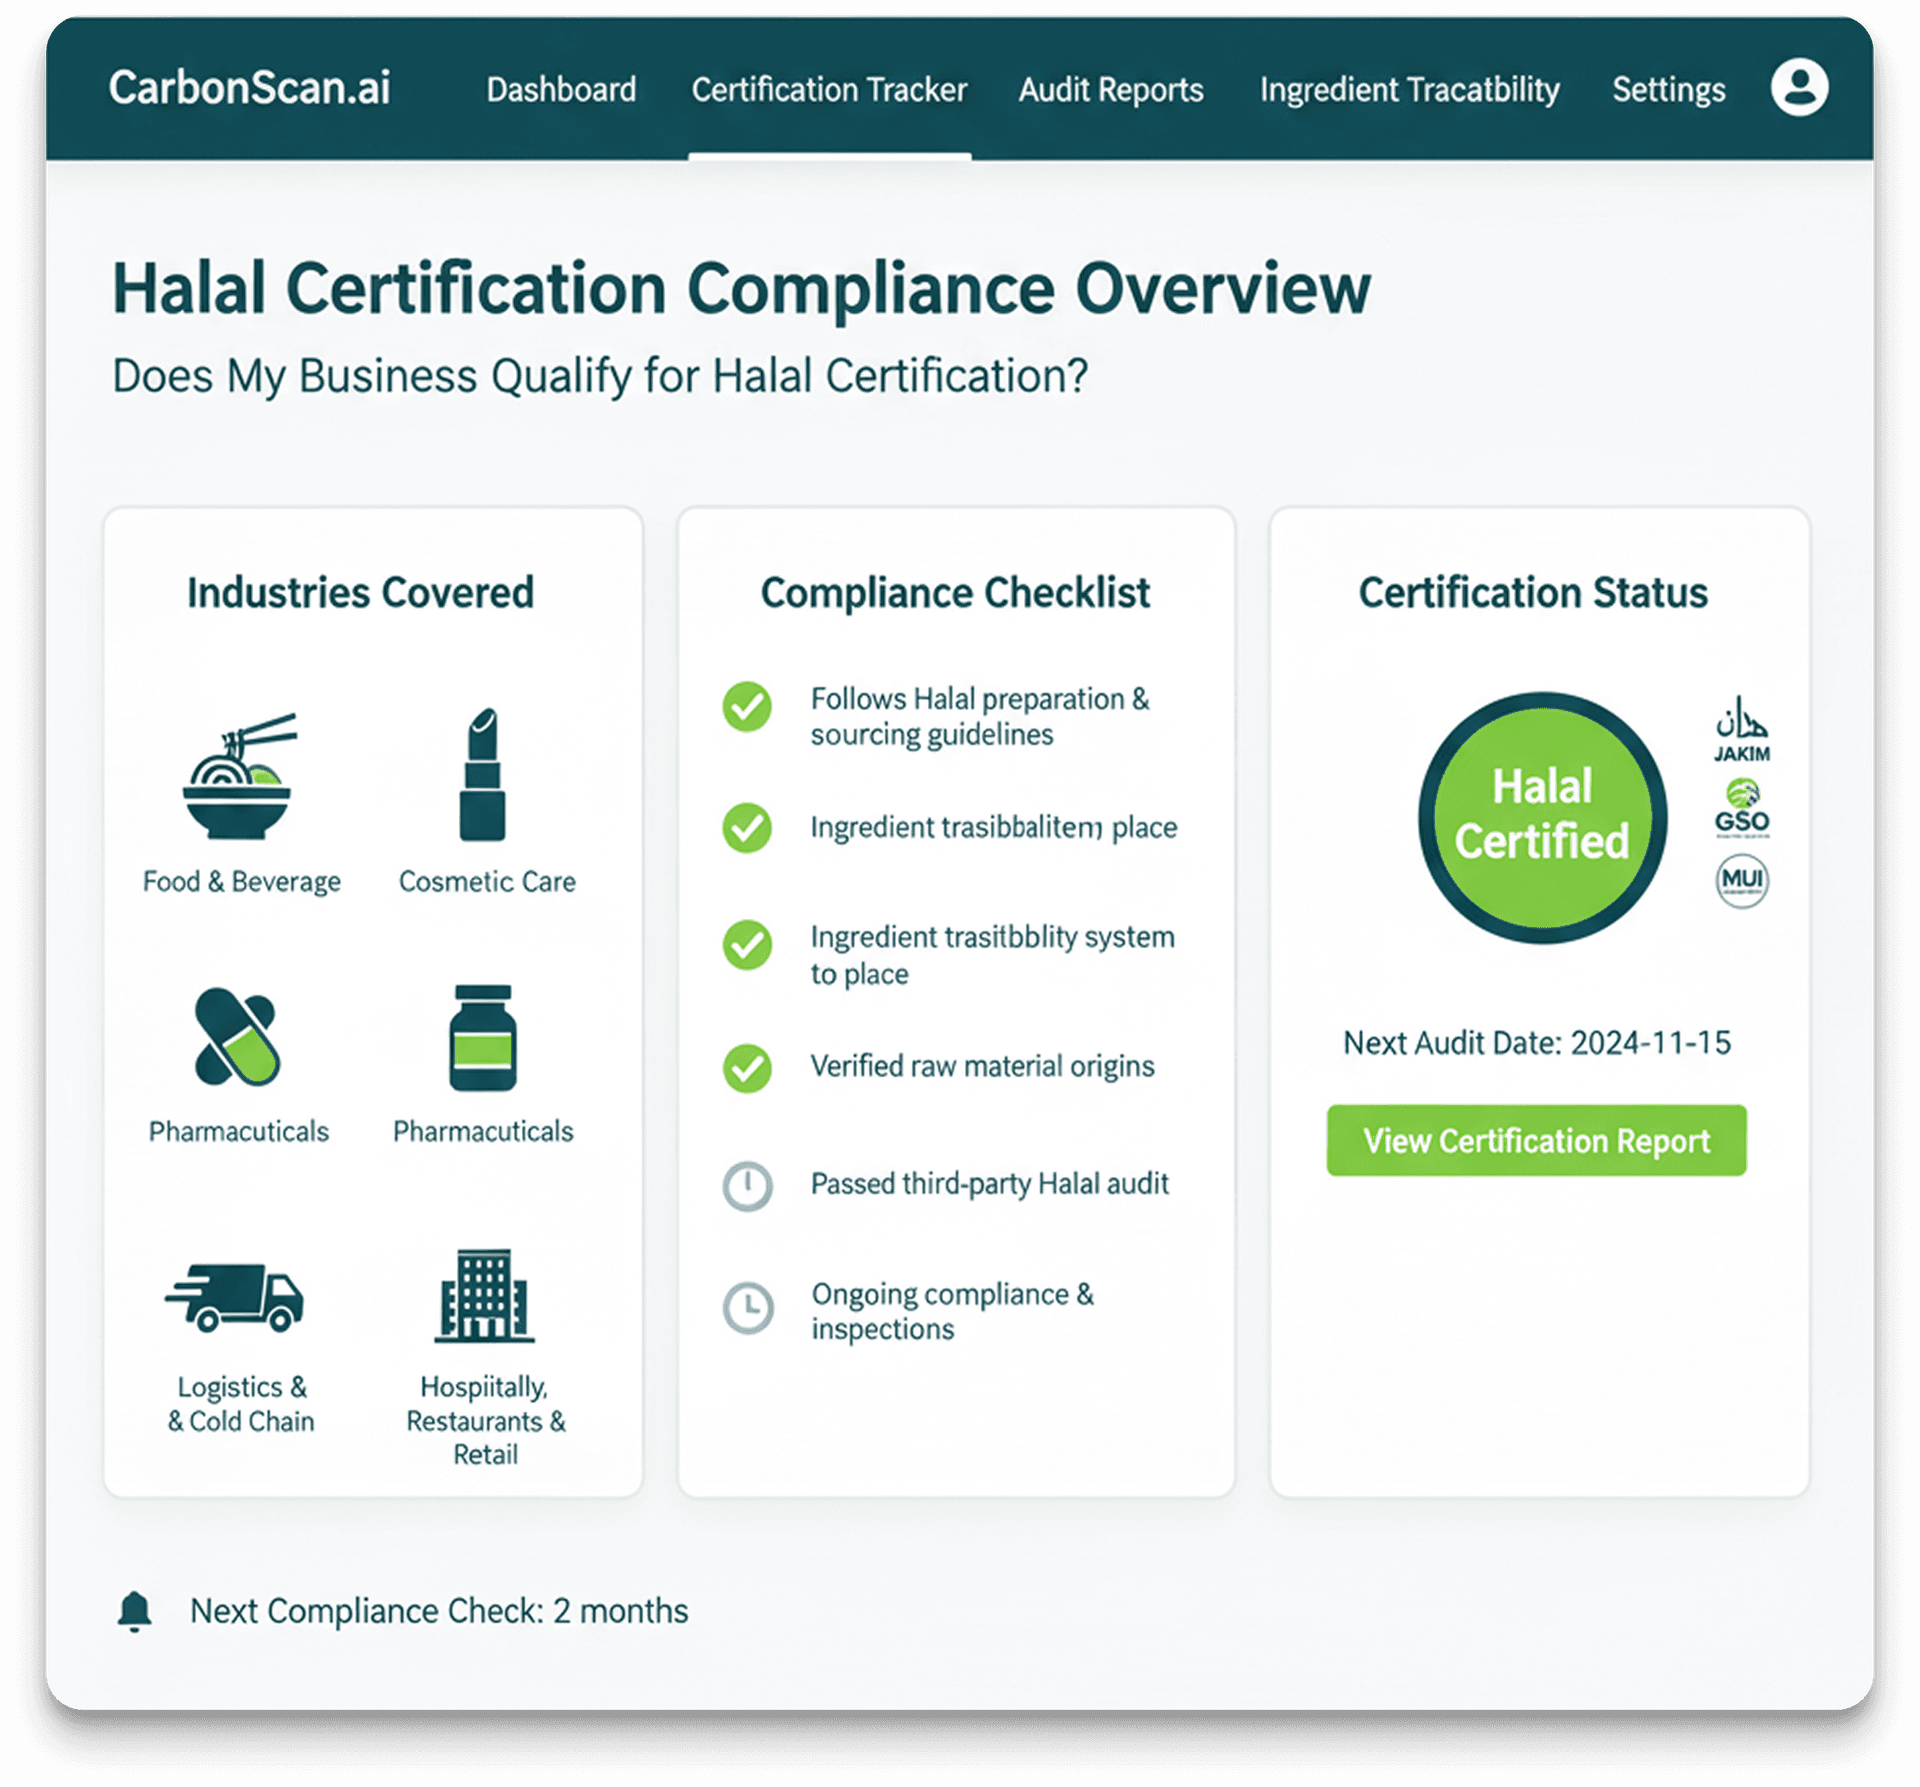Toggle the Halal preparation guidelines checkmark
This screenshot has height=1787, width=1920.
(x=747, y=707)
